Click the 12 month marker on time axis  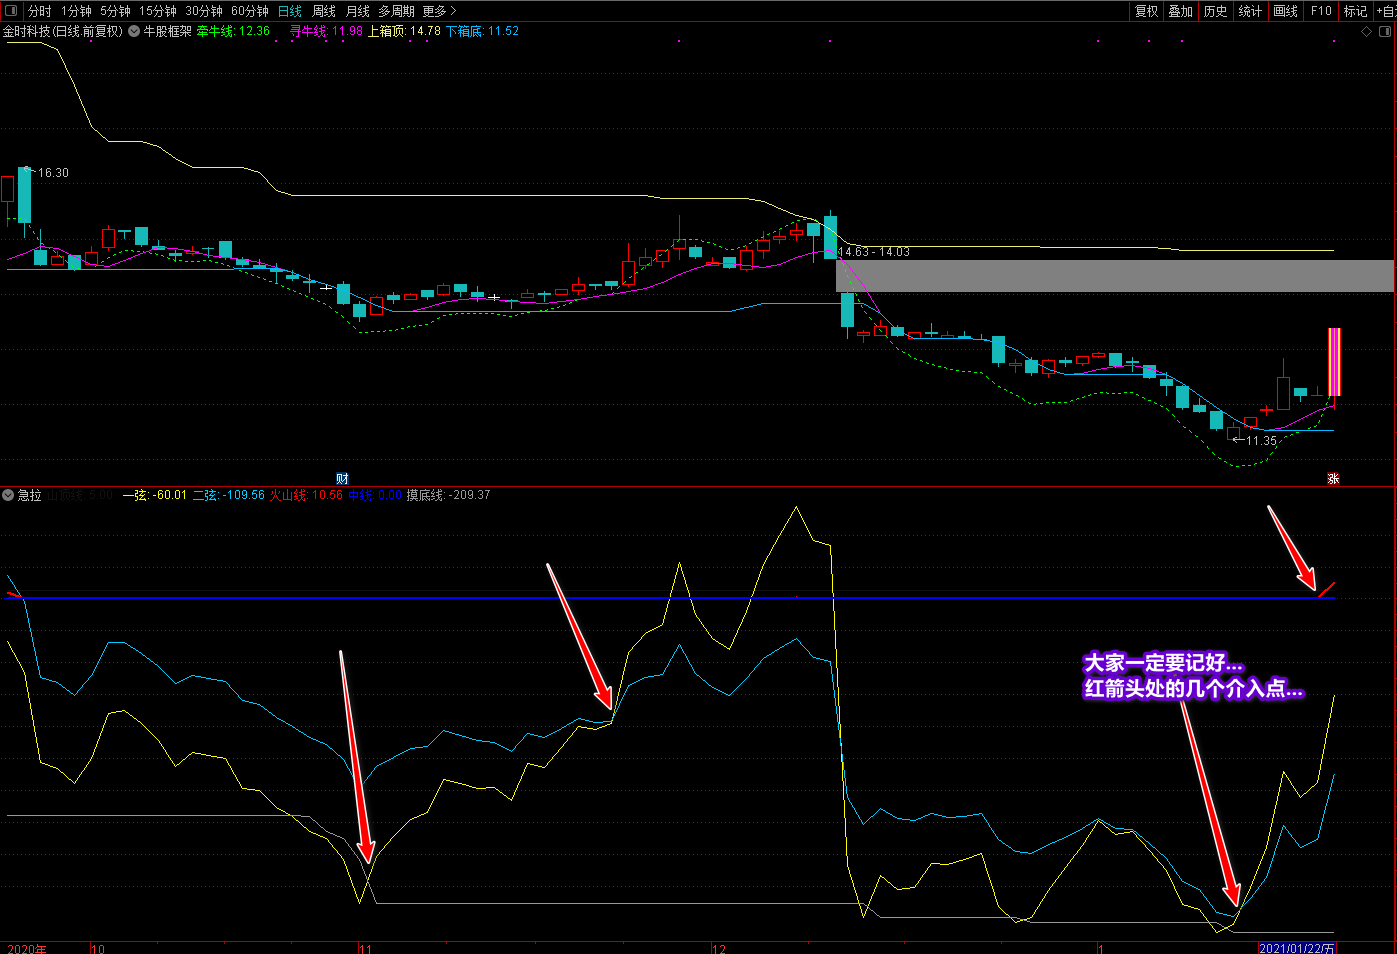[719, 948]
